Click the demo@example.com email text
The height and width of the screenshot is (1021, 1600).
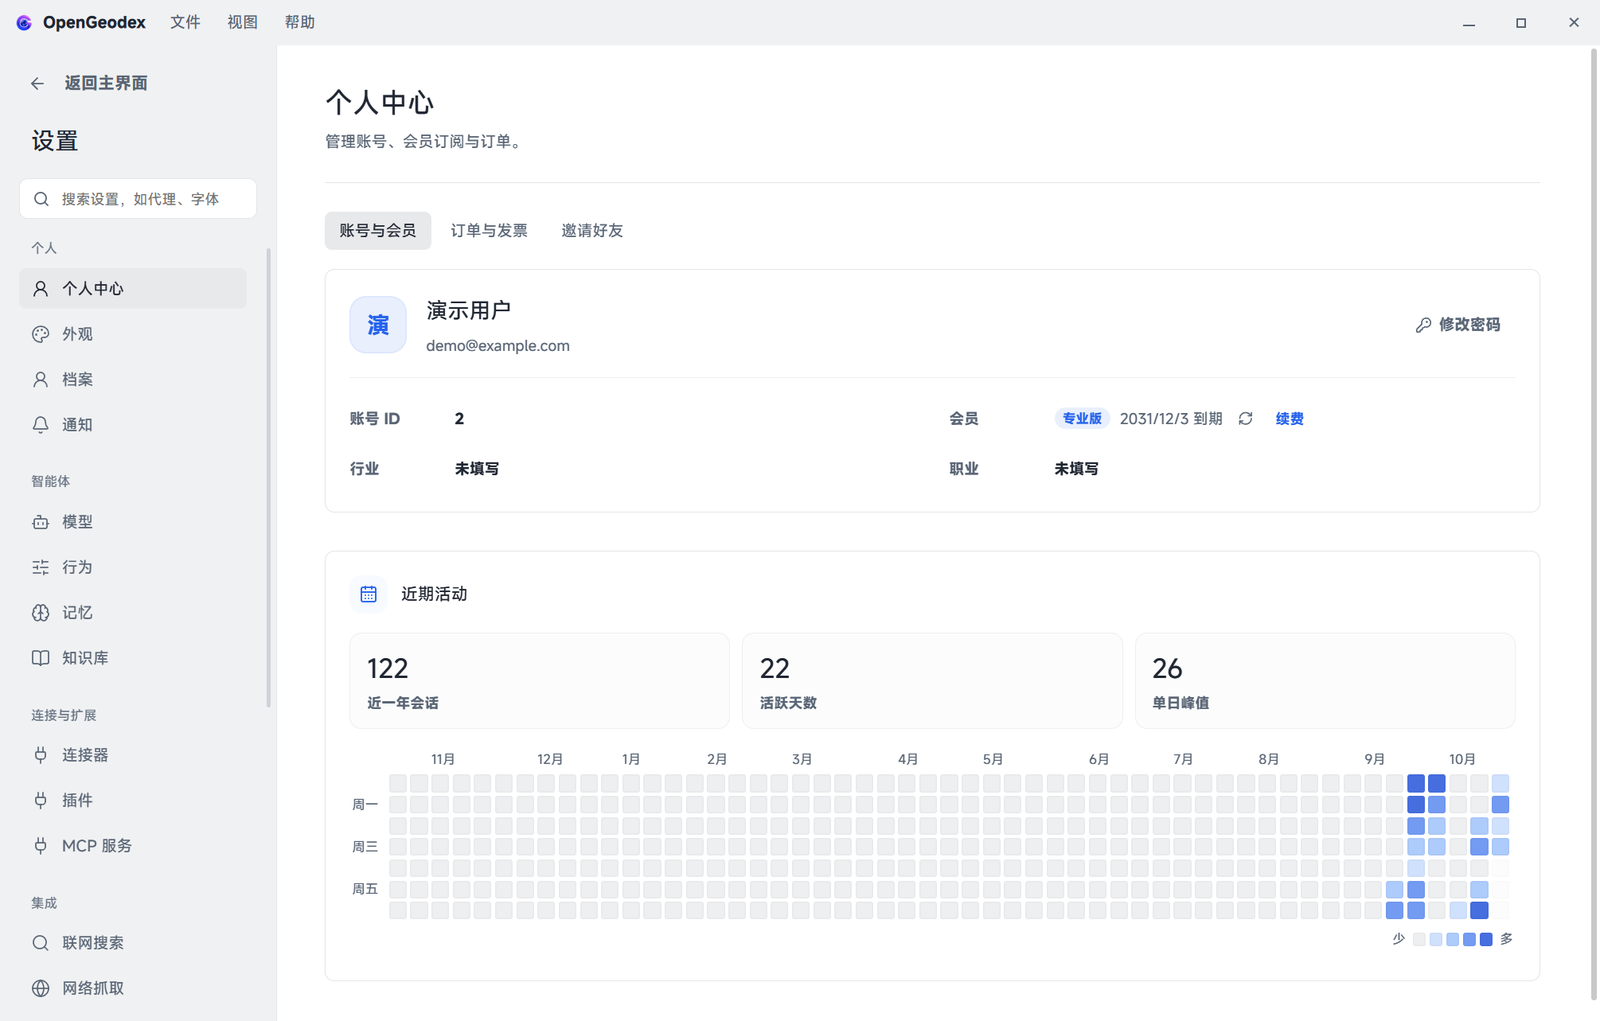point(498,346)
